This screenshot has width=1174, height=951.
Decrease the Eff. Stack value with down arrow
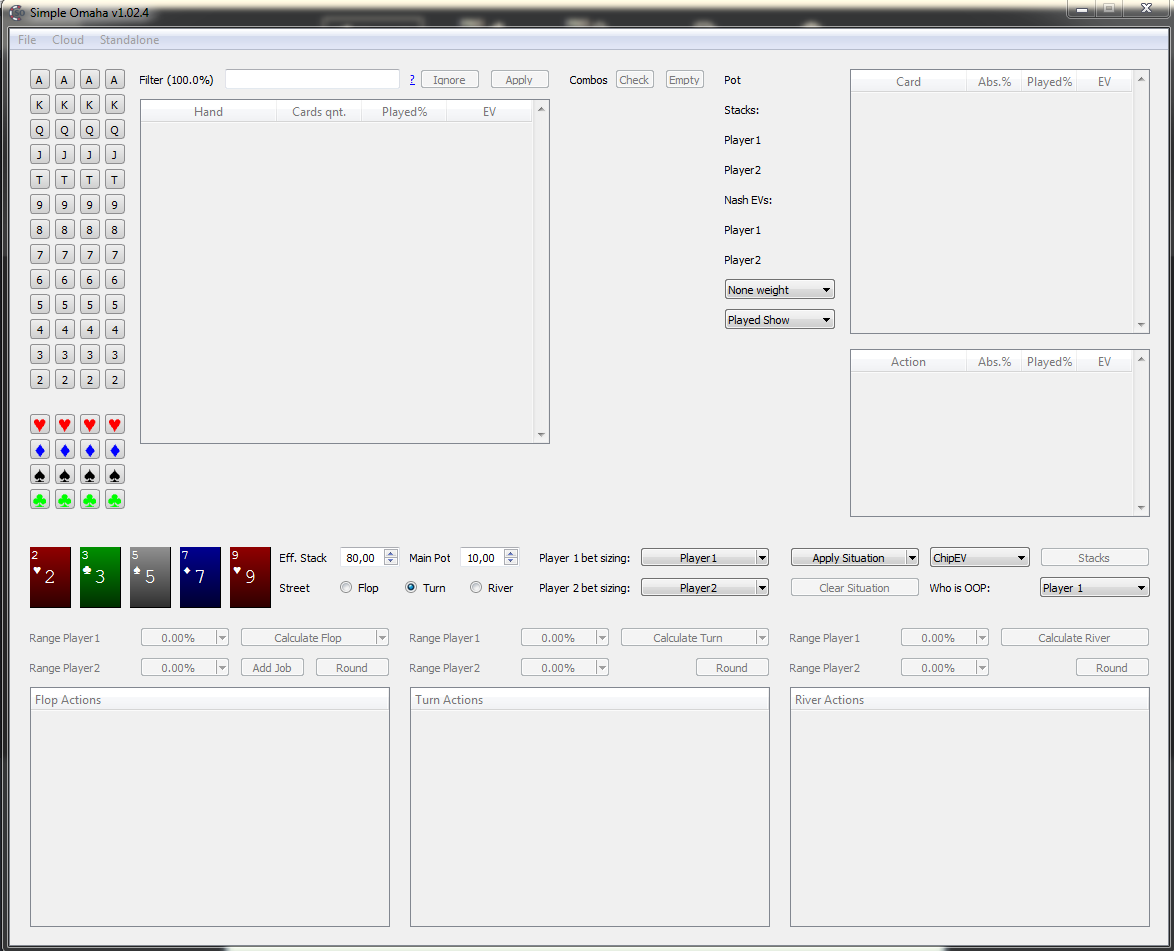[x=391, y=561]
